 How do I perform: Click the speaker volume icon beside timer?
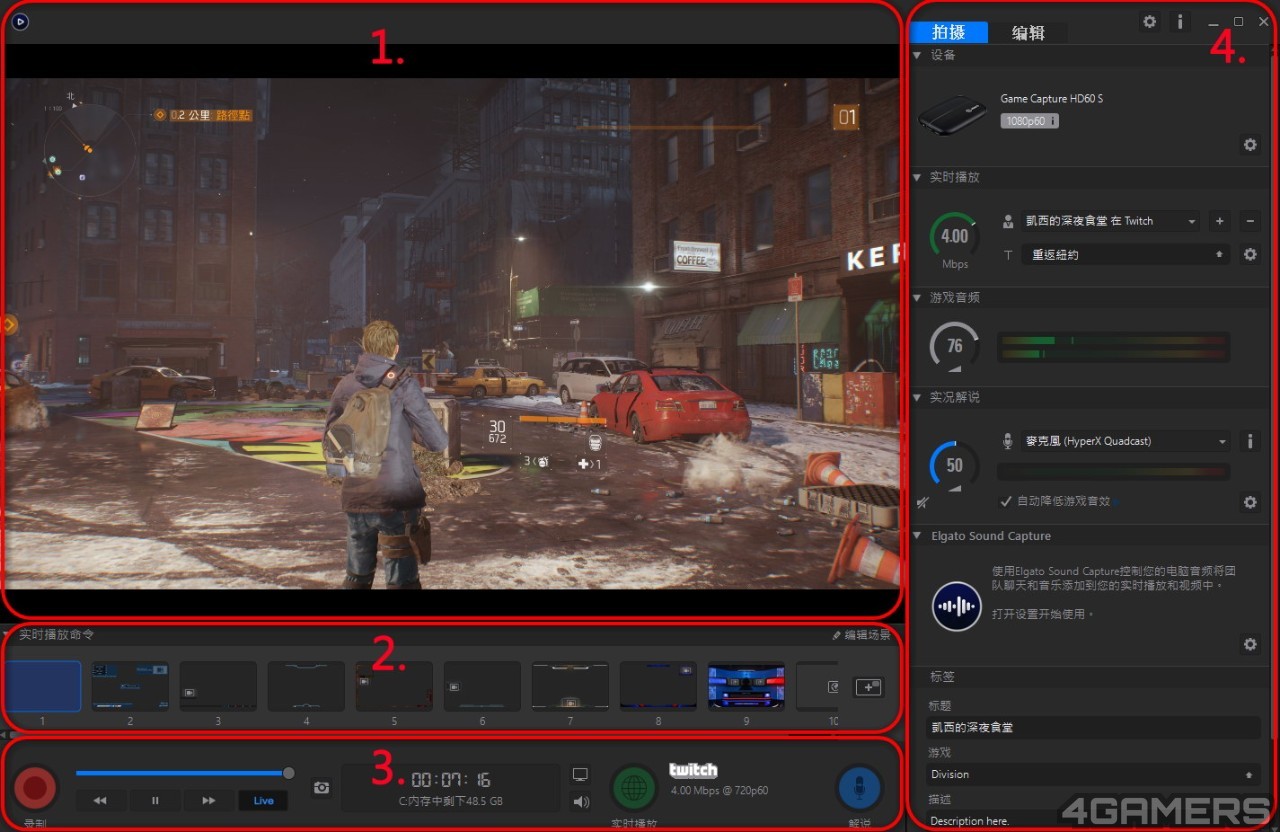pos(580,801)
